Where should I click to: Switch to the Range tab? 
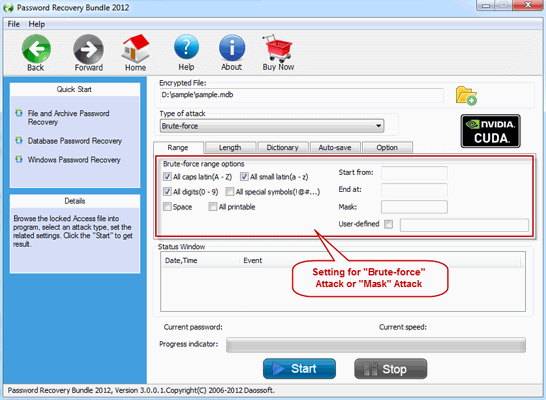pos(178,148)
